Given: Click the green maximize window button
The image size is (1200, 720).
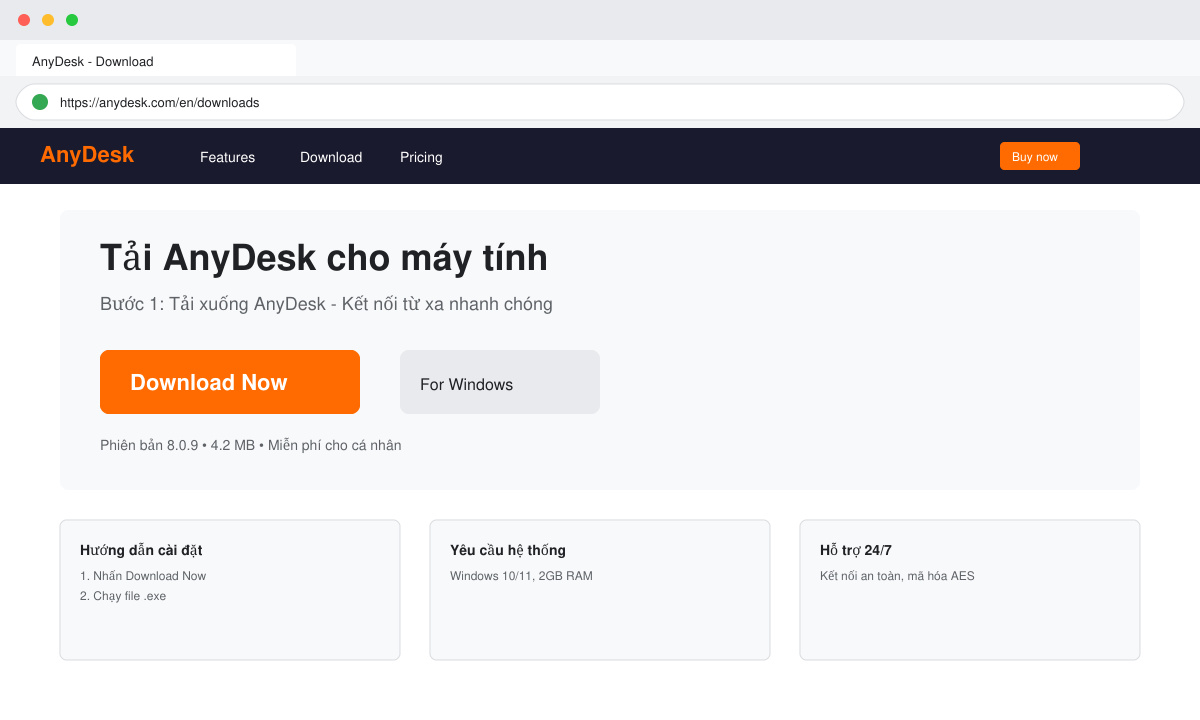Looking at the screenshot, I should point(72,20).
